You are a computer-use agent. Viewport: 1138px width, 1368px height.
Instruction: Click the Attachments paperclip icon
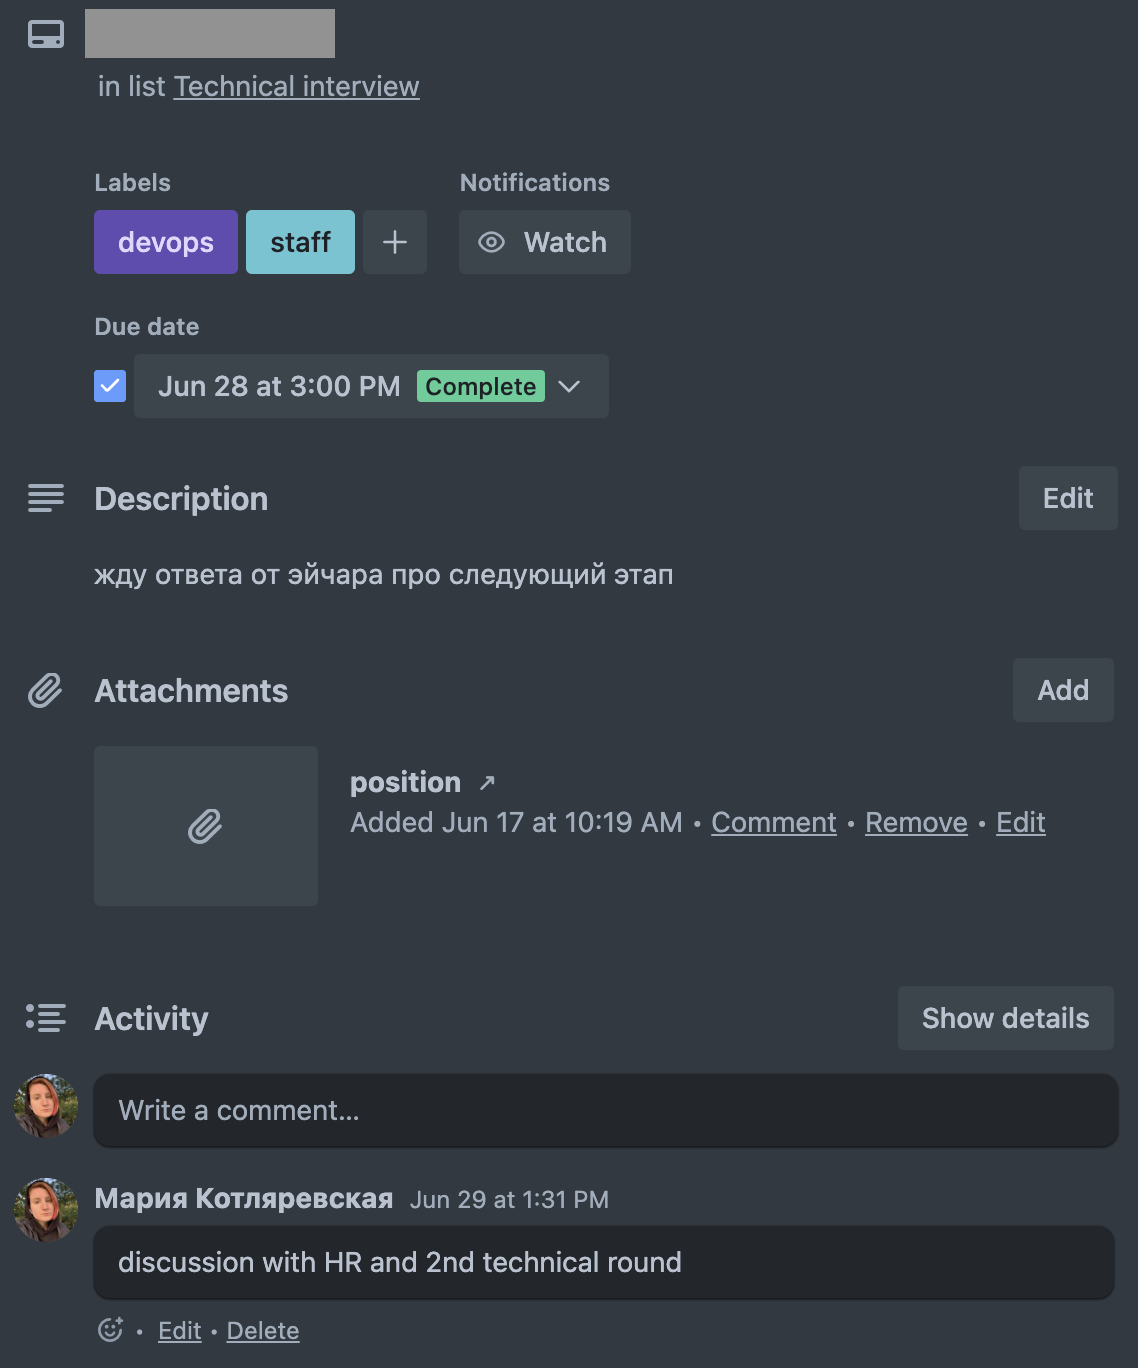45,691
